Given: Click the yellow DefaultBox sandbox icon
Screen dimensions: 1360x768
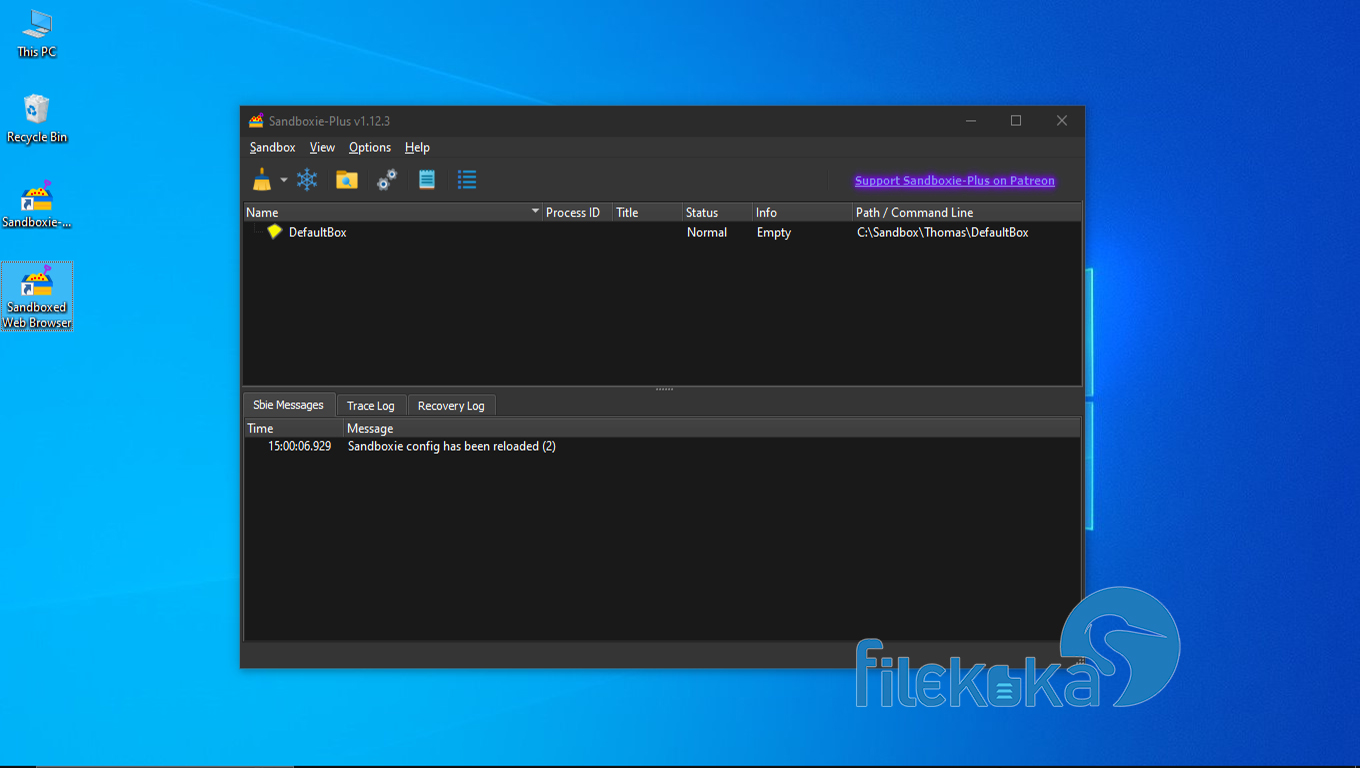Looking at the screenshot, I should point(275,232).
